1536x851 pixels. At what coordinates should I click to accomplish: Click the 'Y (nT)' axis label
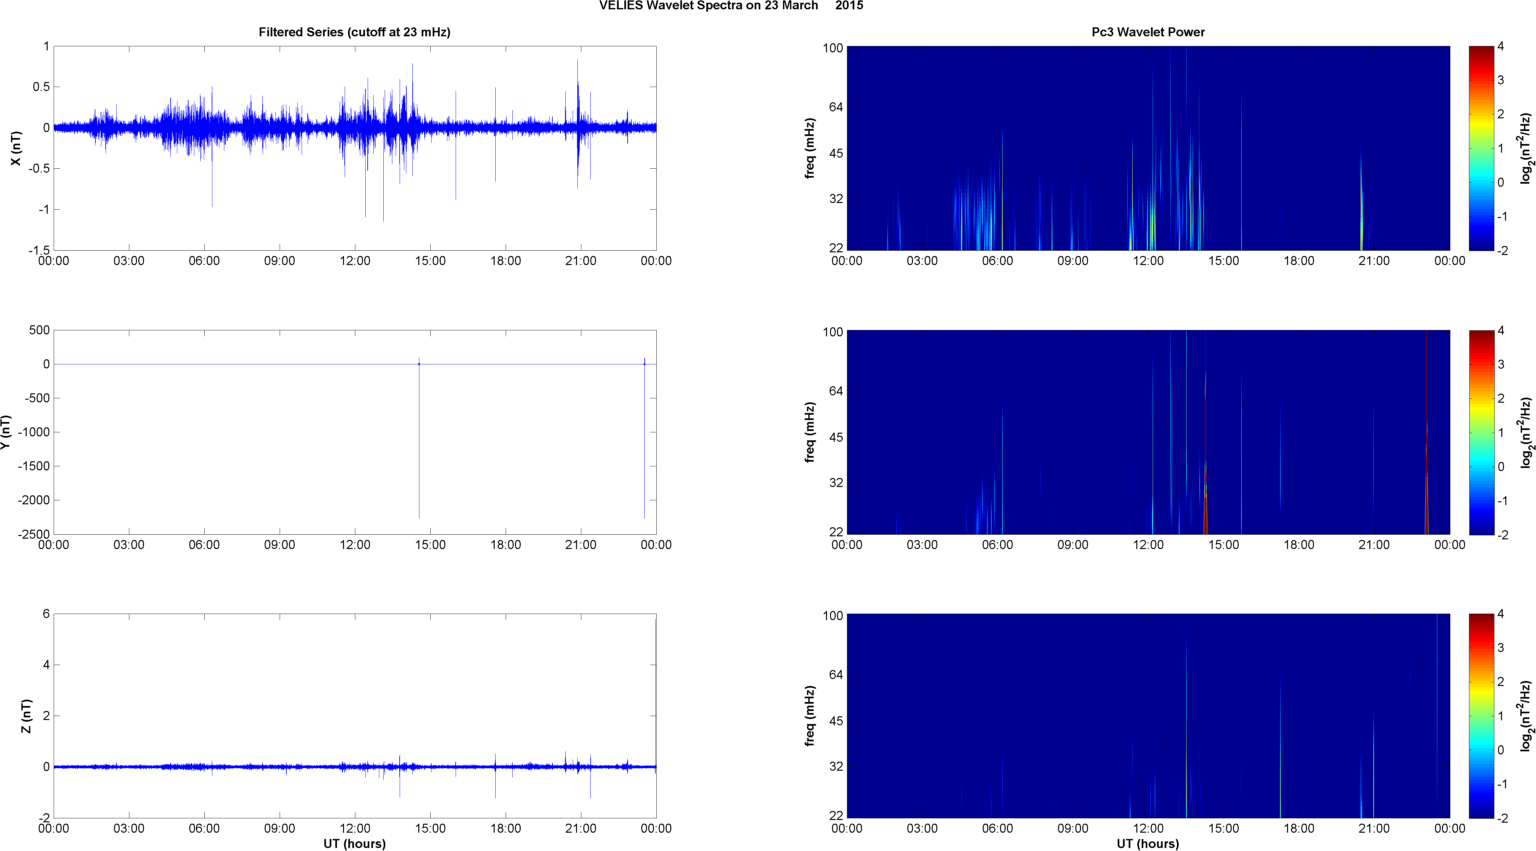(5, 432)
